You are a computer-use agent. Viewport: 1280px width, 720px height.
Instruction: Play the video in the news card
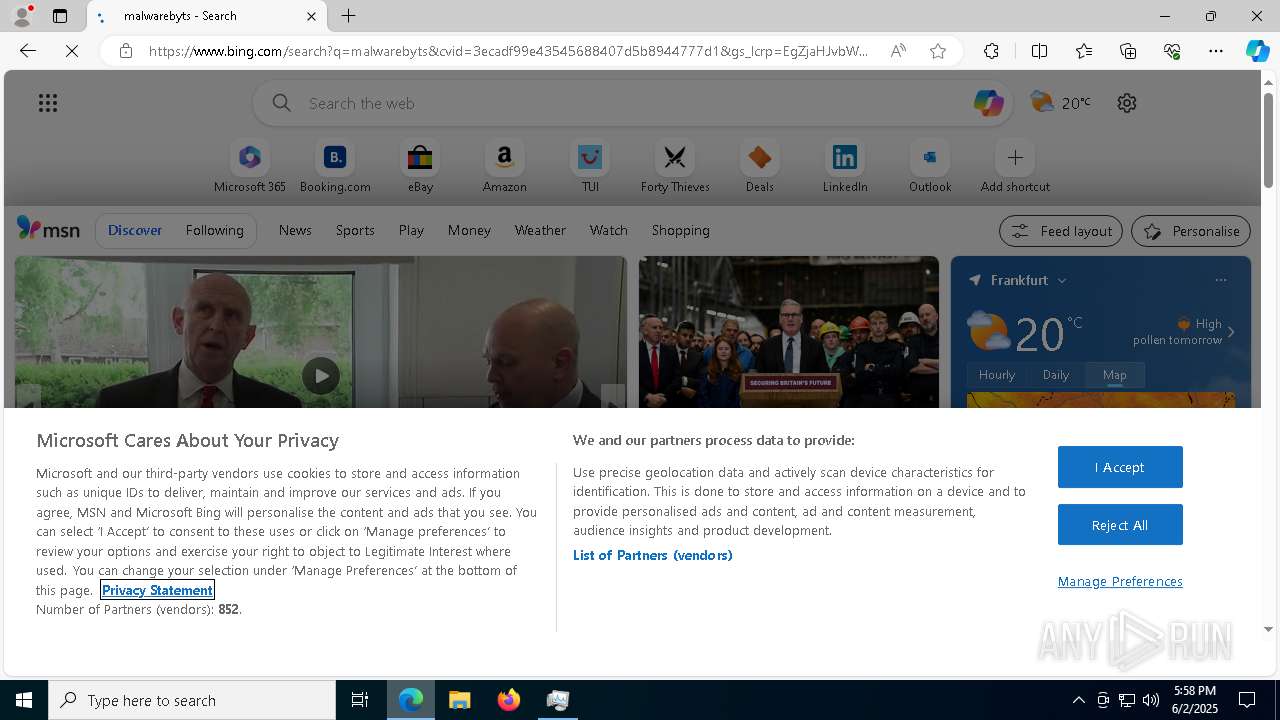point(321,376)
